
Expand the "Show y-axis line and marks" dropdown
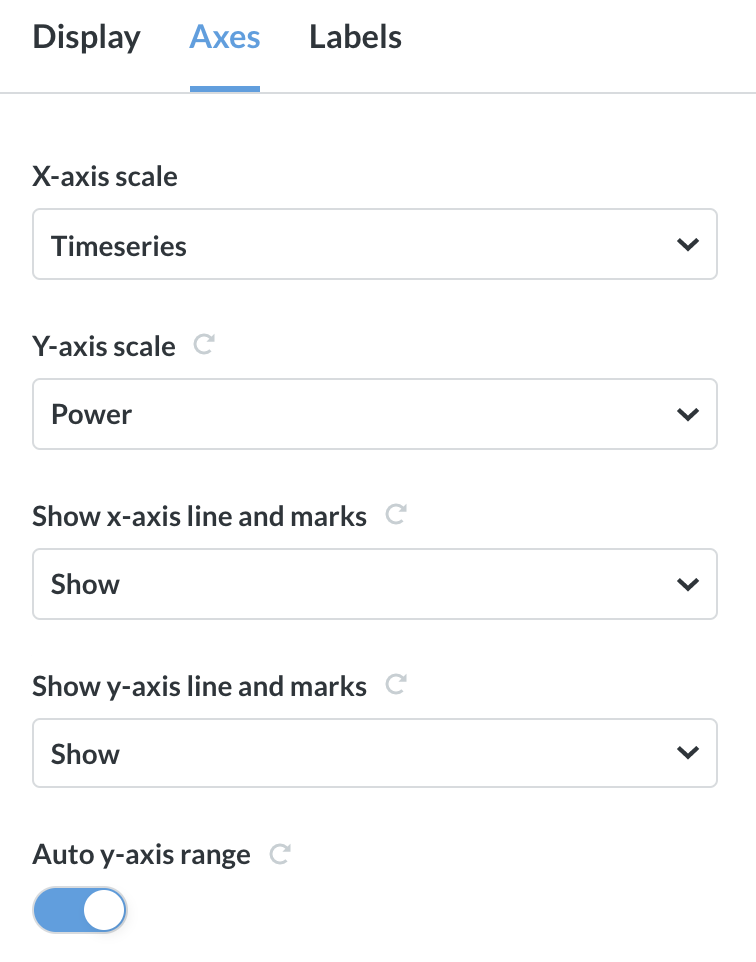(375, 753)
